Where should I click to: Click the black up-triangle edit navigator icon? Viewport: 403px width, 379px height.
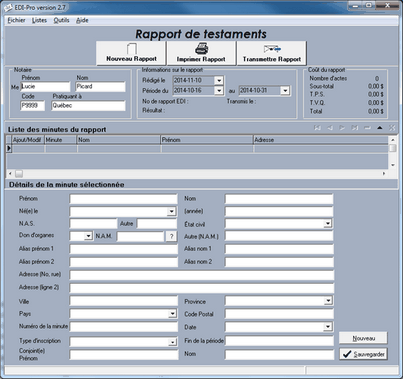[x=379, y=128]
